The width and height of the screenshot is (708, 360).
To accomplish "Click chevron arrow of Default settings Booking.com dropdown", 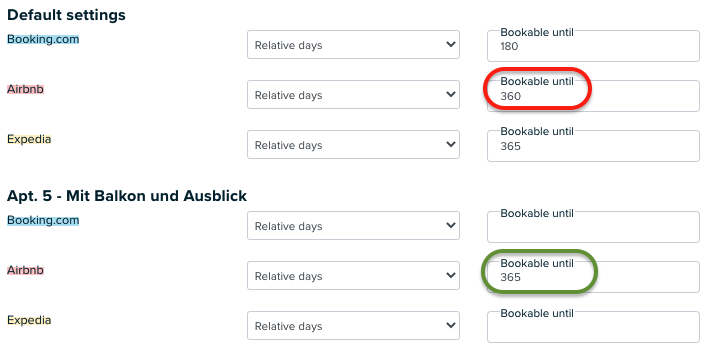I will (450, 44).
